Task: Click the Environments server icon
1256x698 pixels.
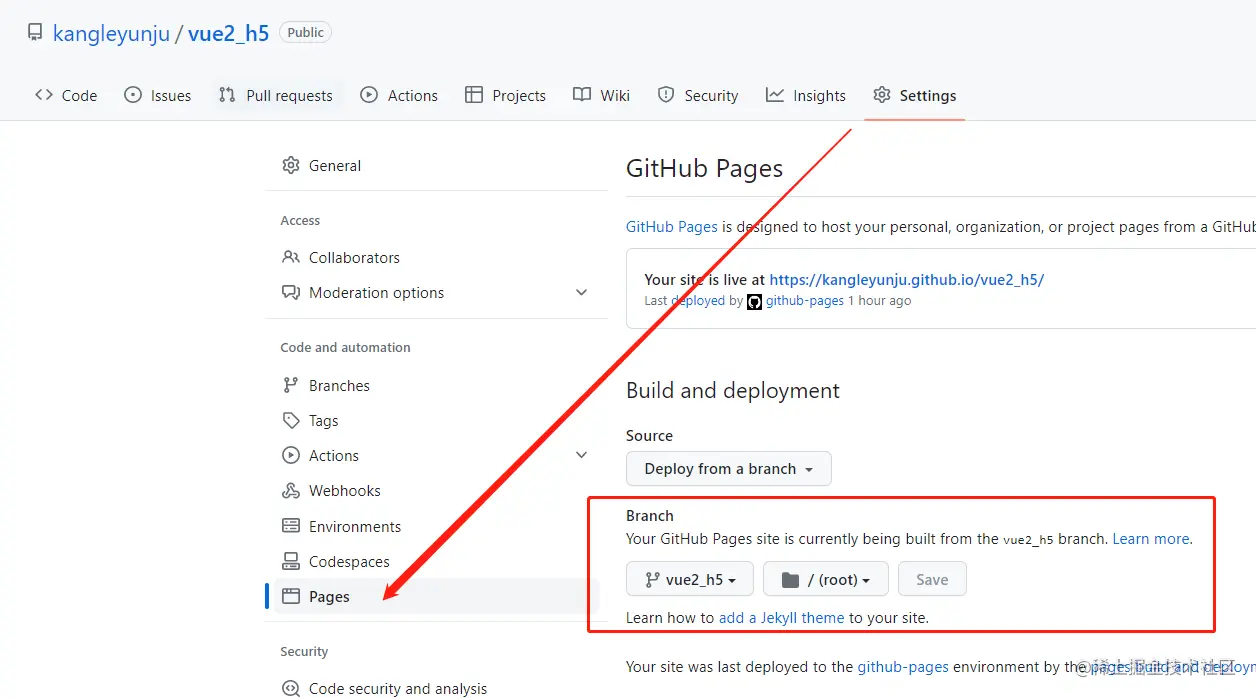Action: tap(291, 526)
